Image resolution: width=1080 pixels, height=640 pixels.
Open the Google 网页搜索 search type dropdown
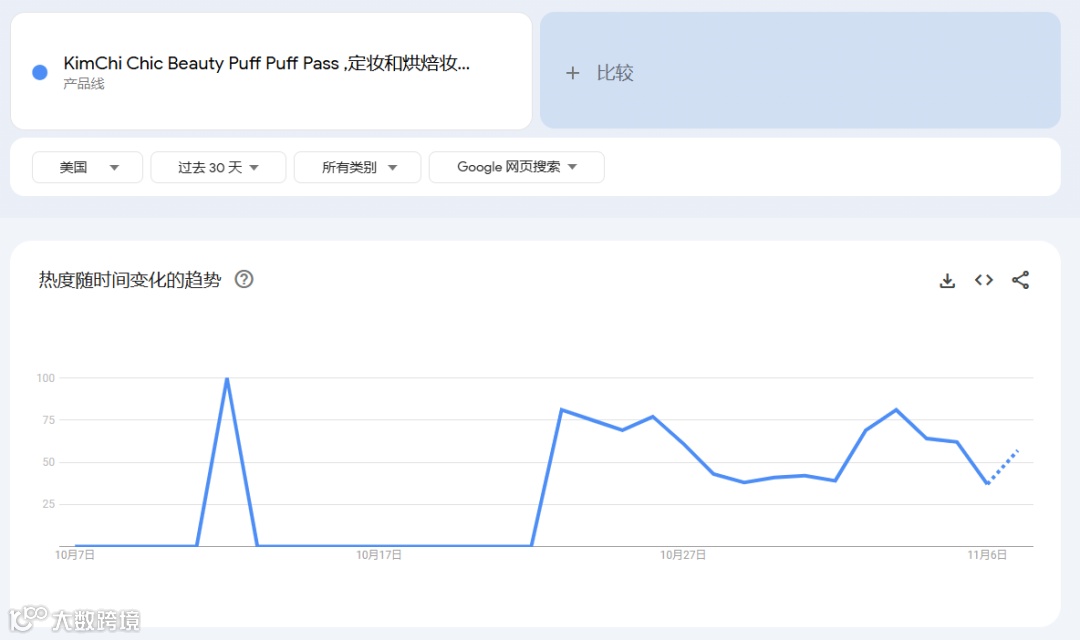[517, 167]
